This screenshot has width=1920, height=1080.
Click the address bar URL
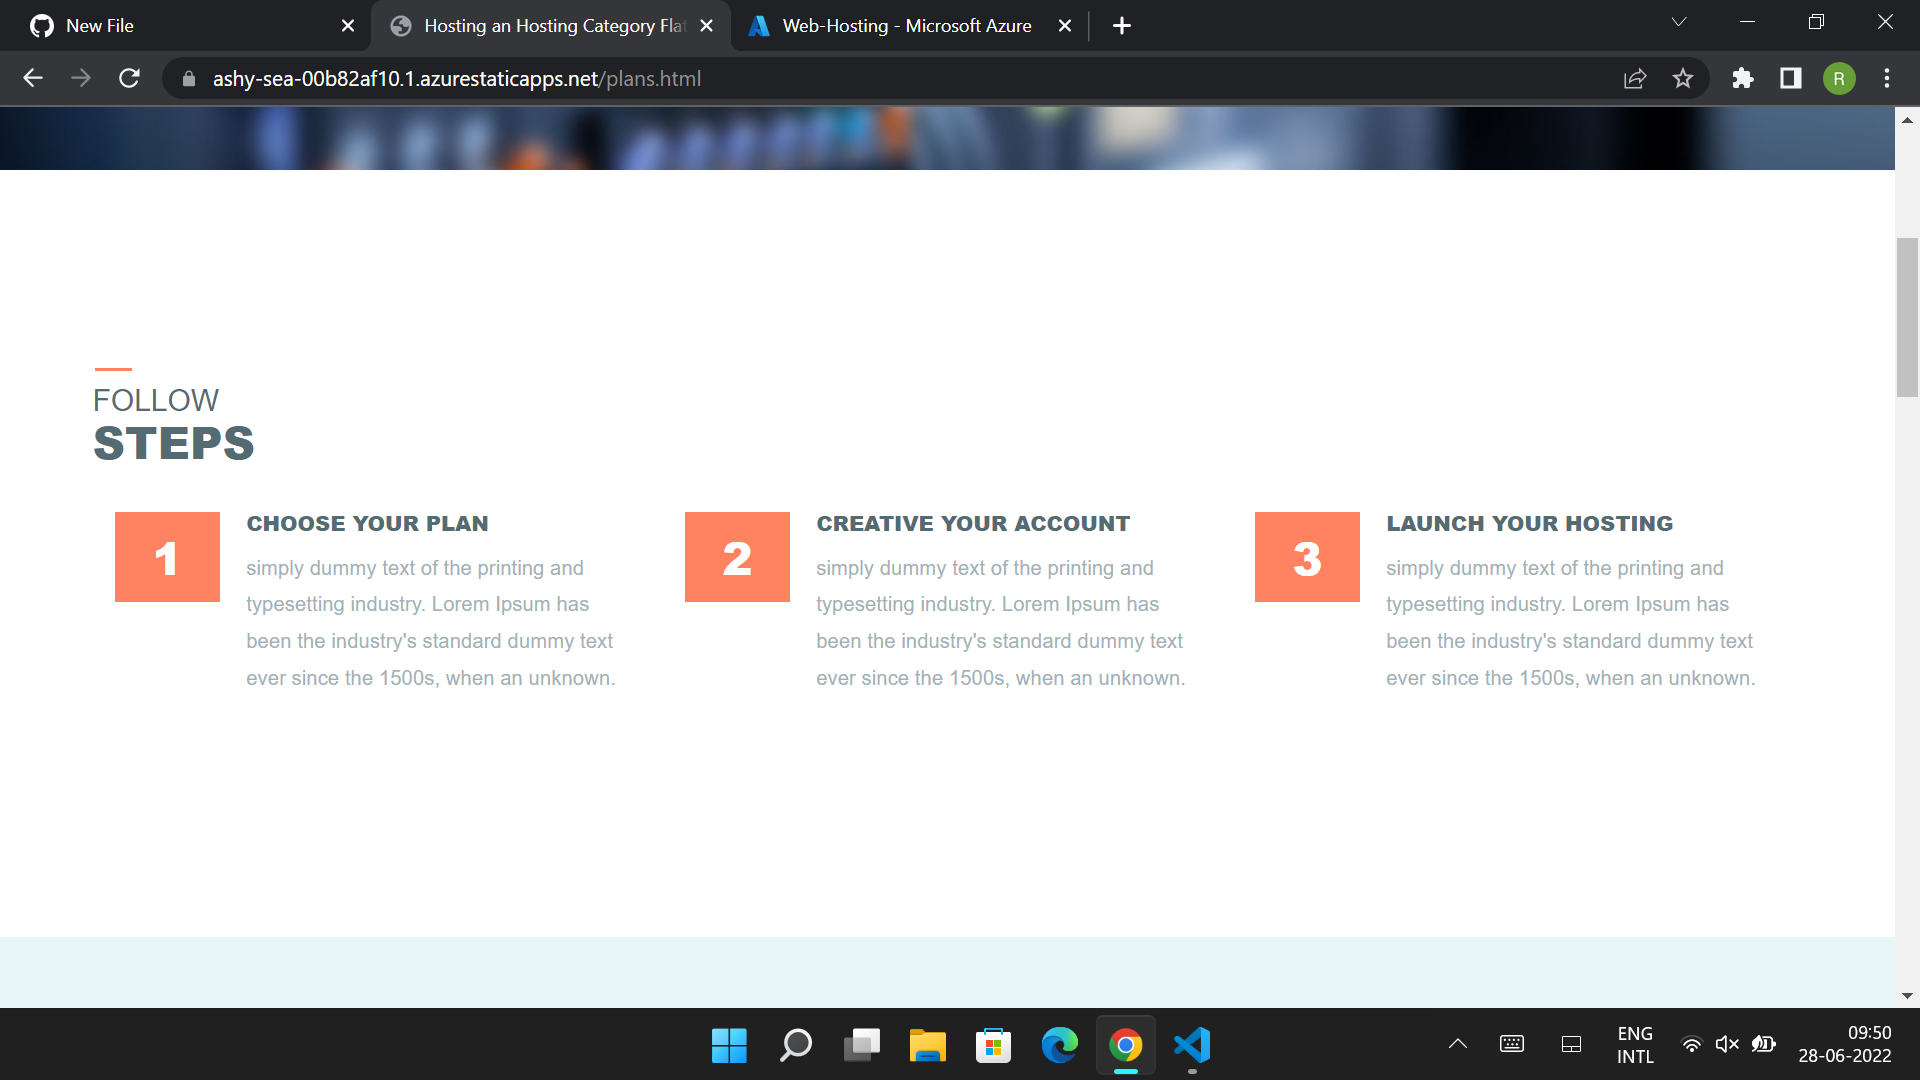point(457,78)
